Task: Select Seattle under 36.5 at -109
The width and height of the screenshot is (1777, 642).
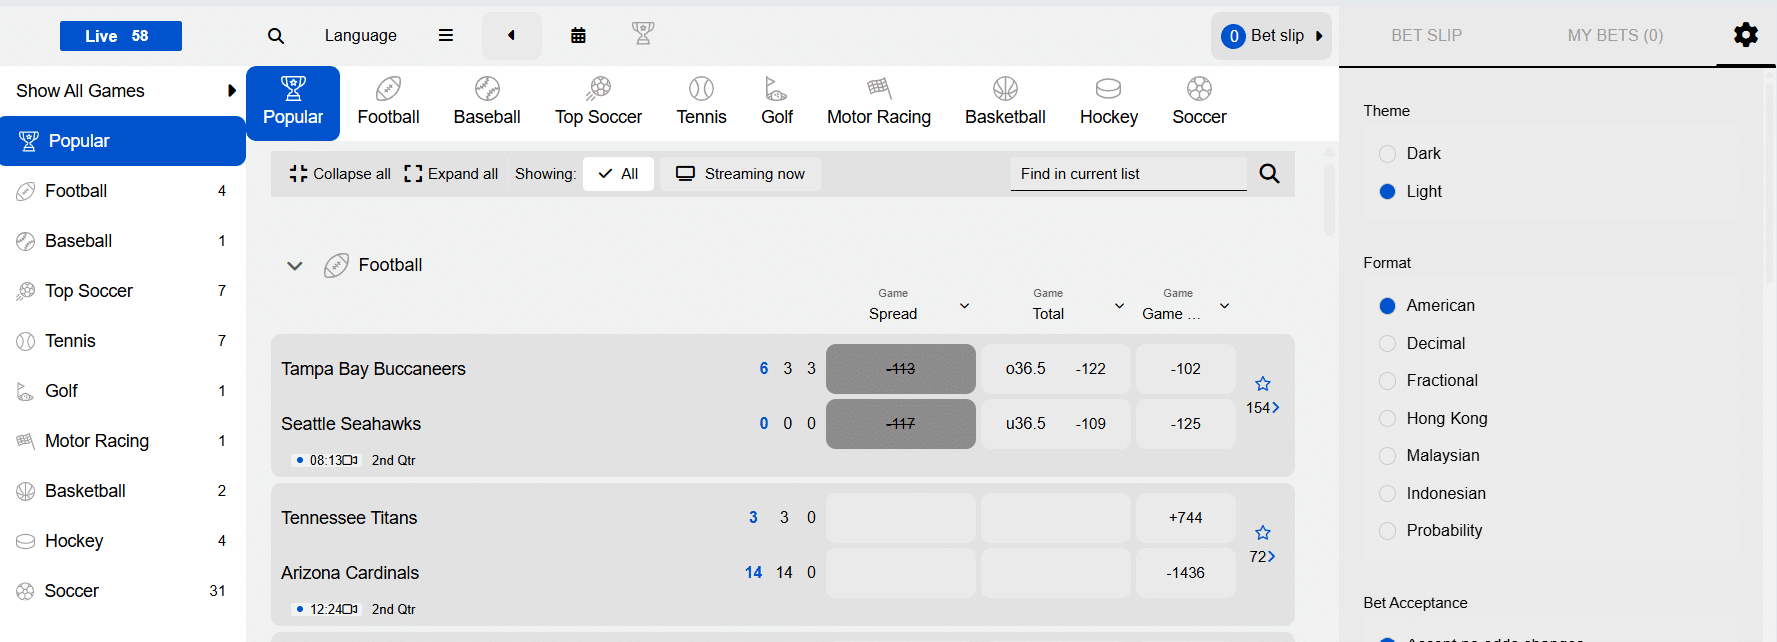Action: (1056, 424)
